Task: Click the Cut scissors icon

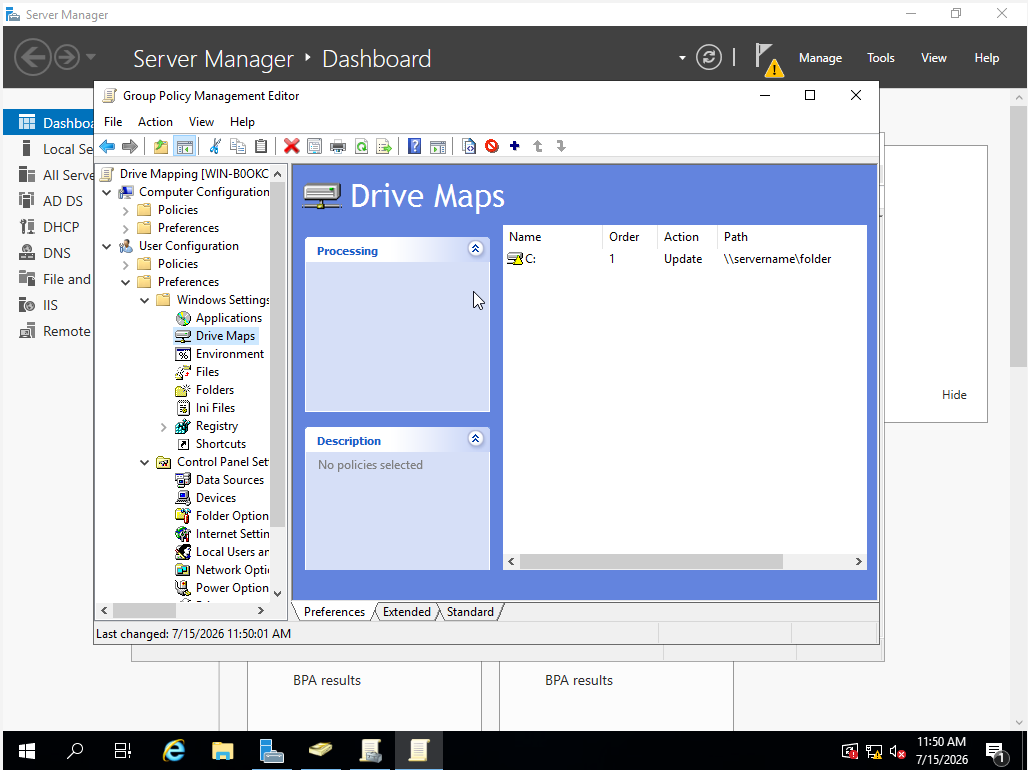Action: [215, 146]
